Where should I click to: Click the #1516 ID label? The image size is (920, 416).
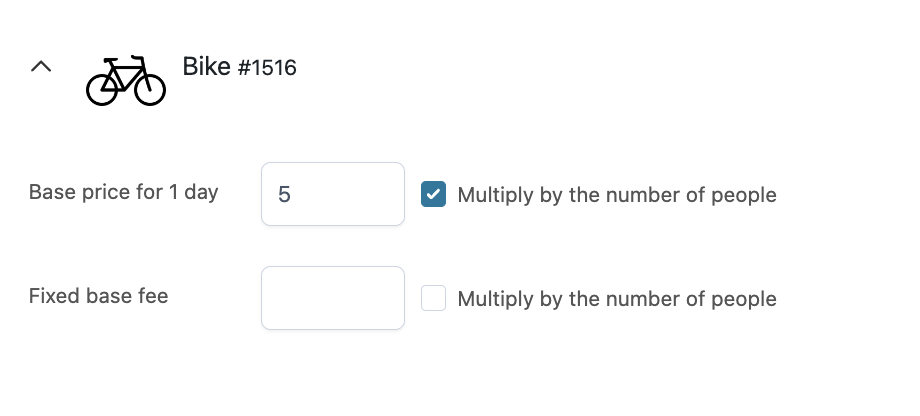pos(267,68)
